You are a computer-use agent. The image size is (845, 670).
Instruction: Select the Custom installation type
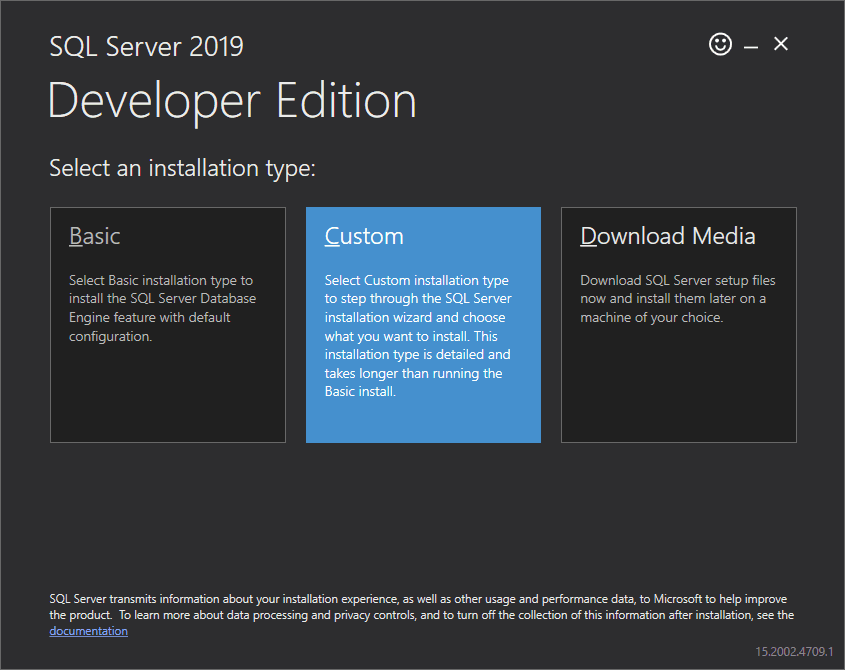(x=422, y=325)
